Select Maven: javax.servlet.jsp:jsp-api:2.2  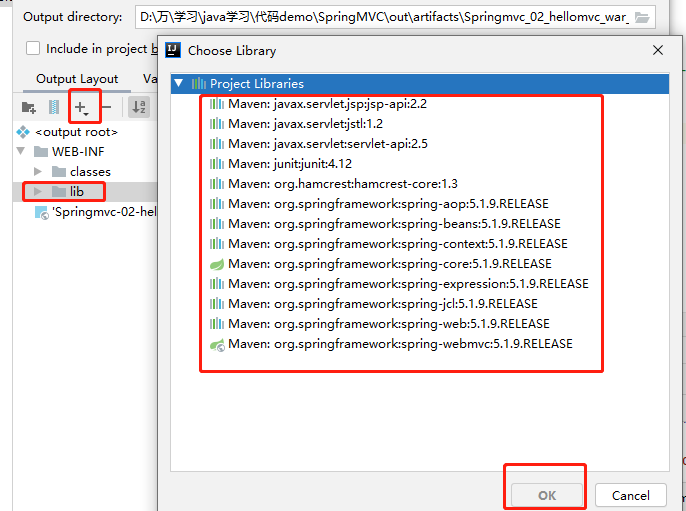327,104
